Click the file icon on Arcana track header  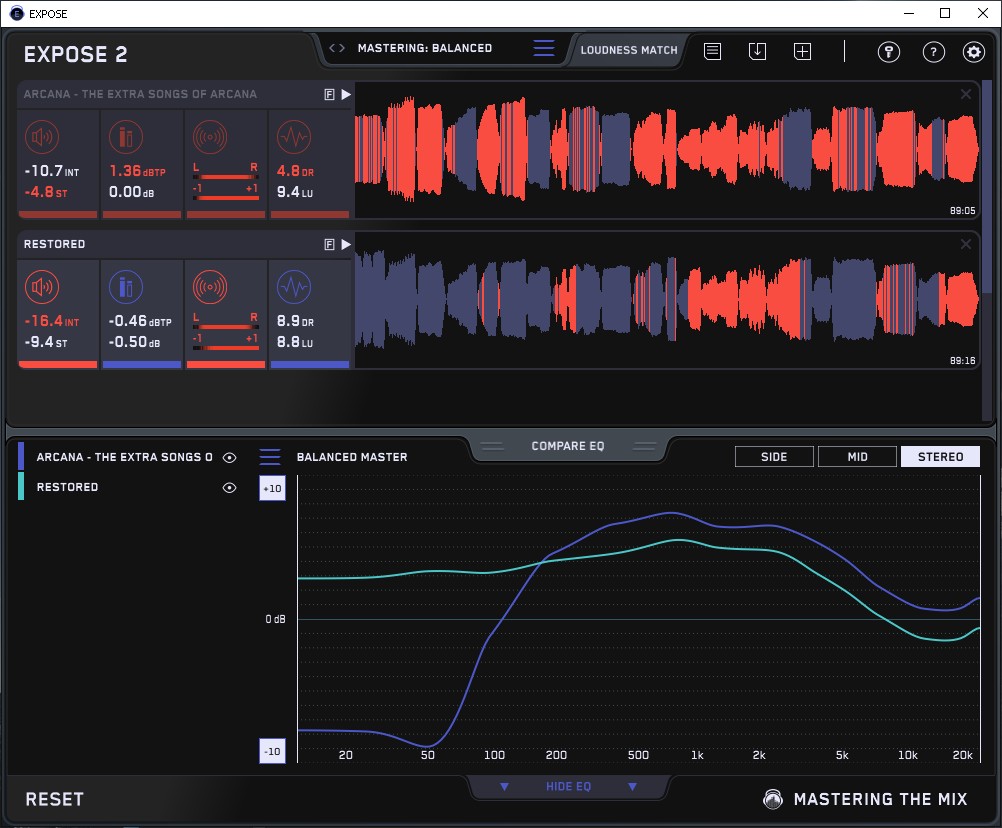coord(330,95)
